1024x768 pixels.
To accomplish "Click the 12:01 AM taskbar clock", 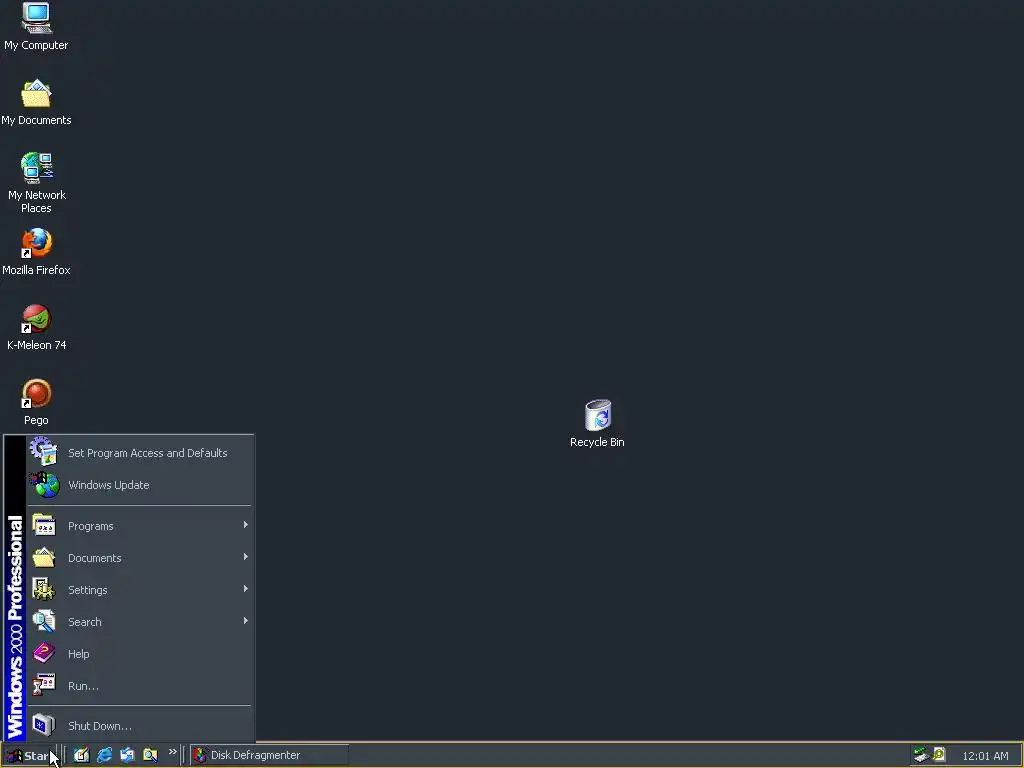I will coord(985,756).
